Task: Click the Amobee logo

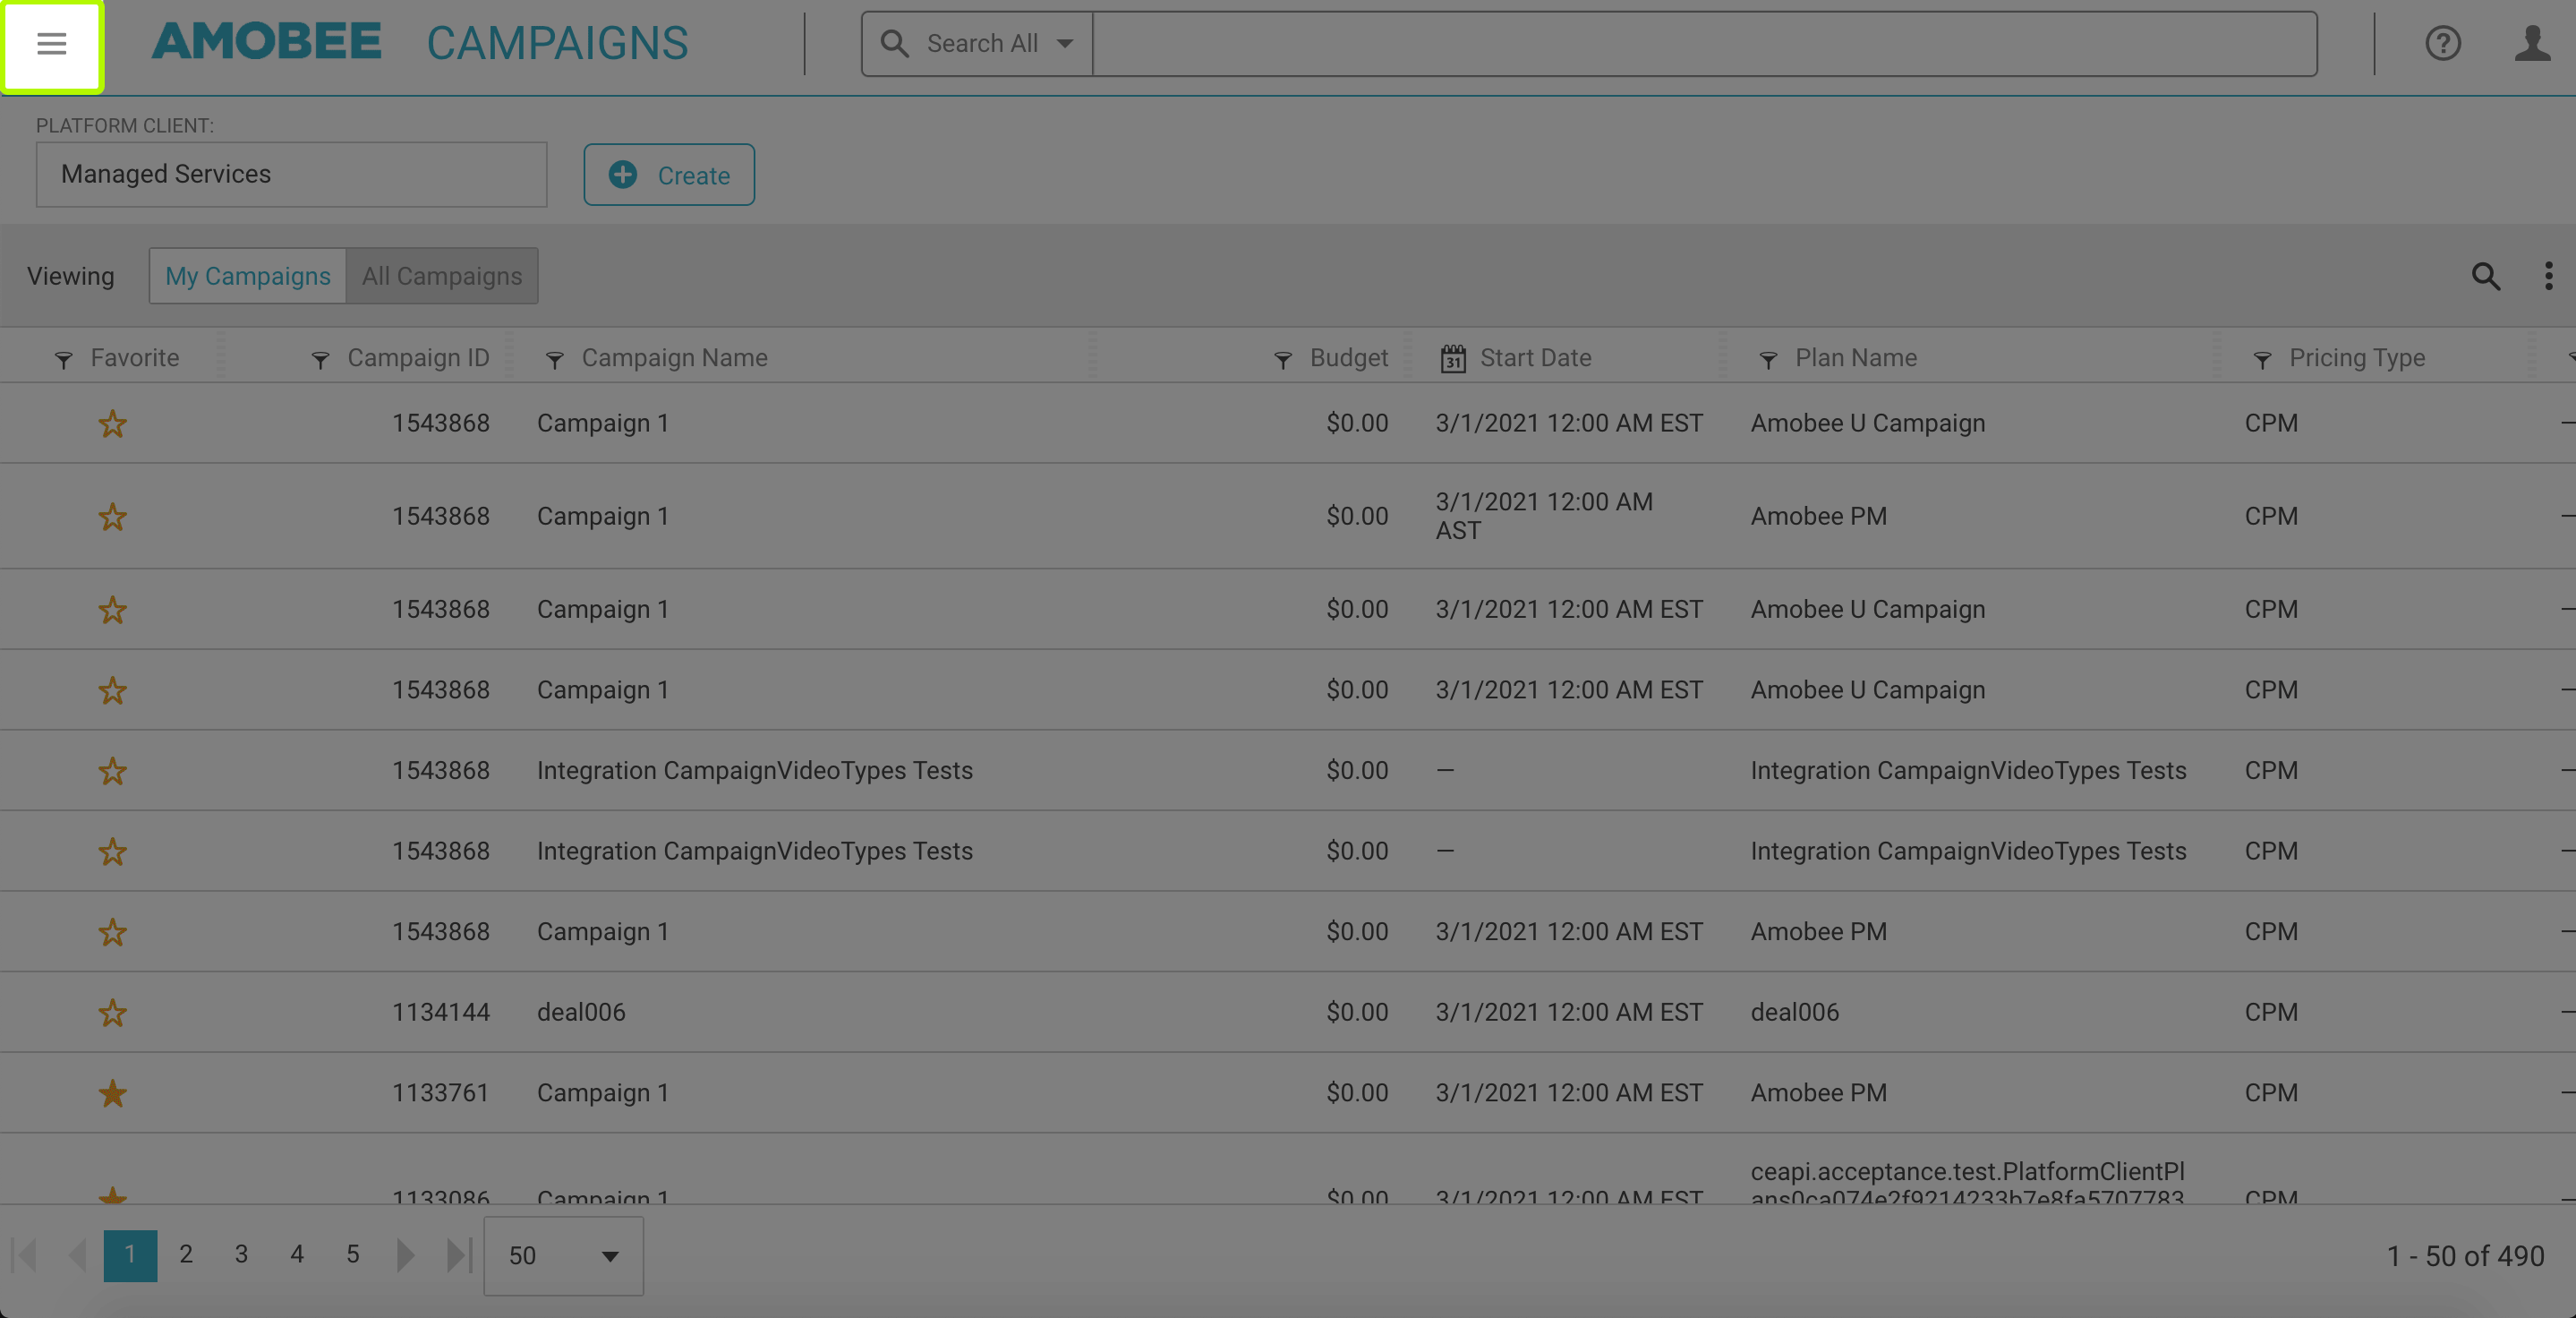Action: click(x=266, y=42)
